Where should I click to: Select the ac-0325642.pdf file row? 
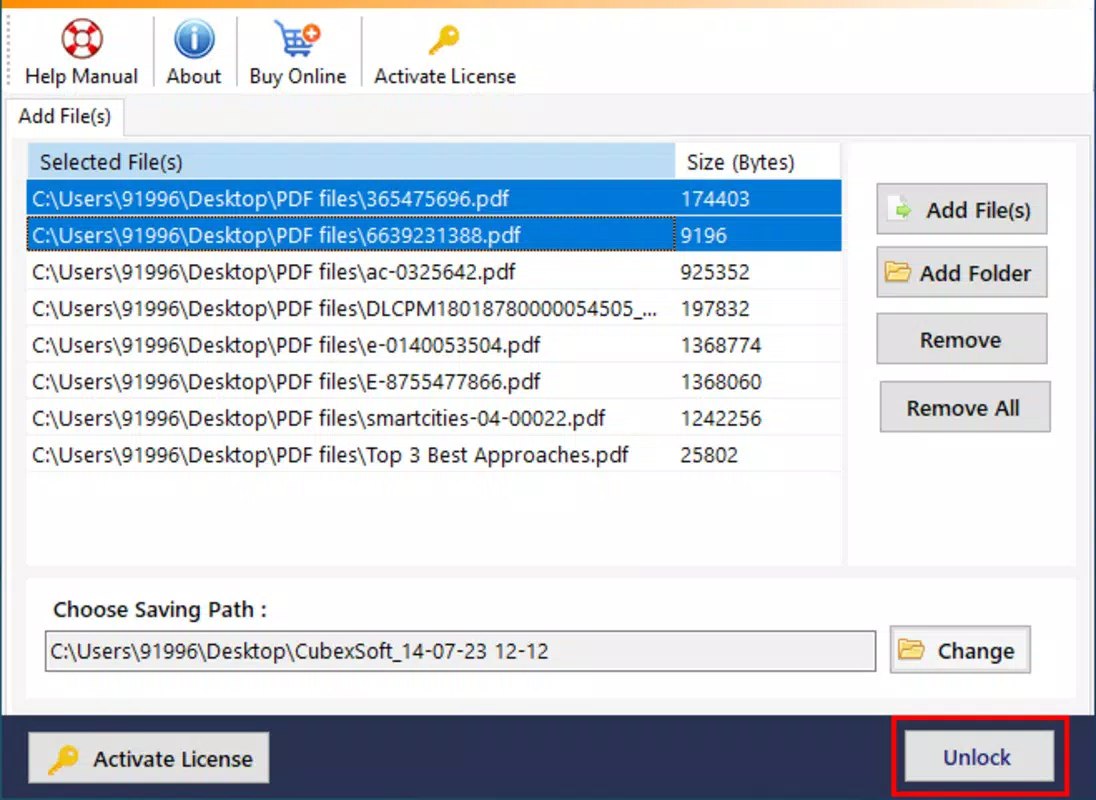click(x=434, y=272)
